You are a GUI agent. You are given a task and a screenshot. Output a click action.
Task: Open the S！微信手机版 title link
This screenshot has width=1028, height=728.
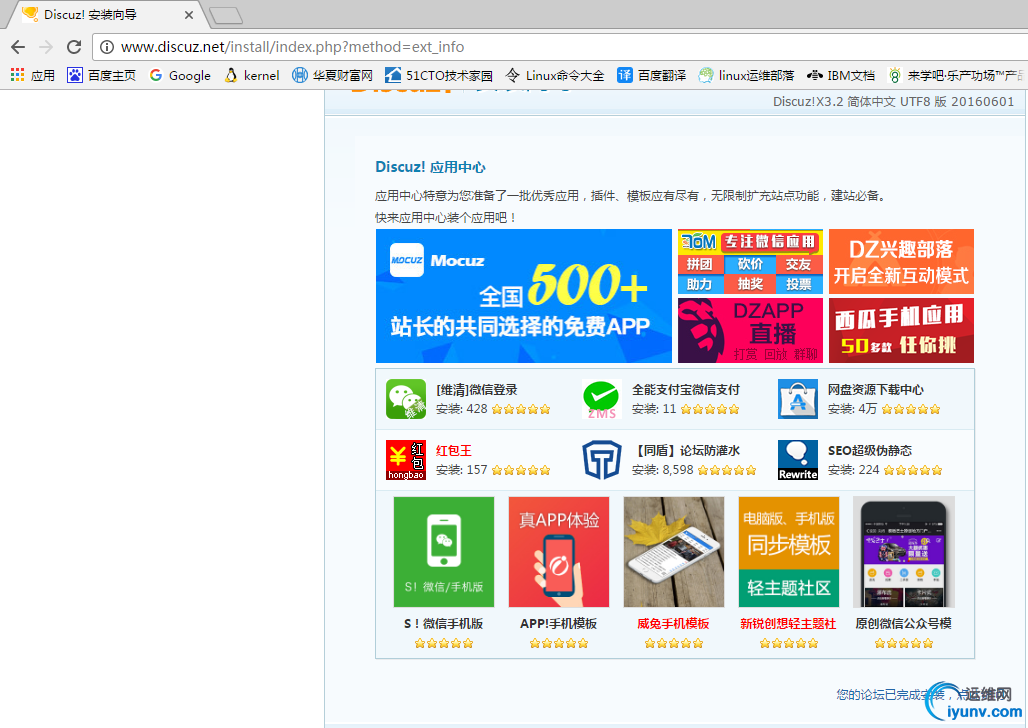[x=444, y=624]
